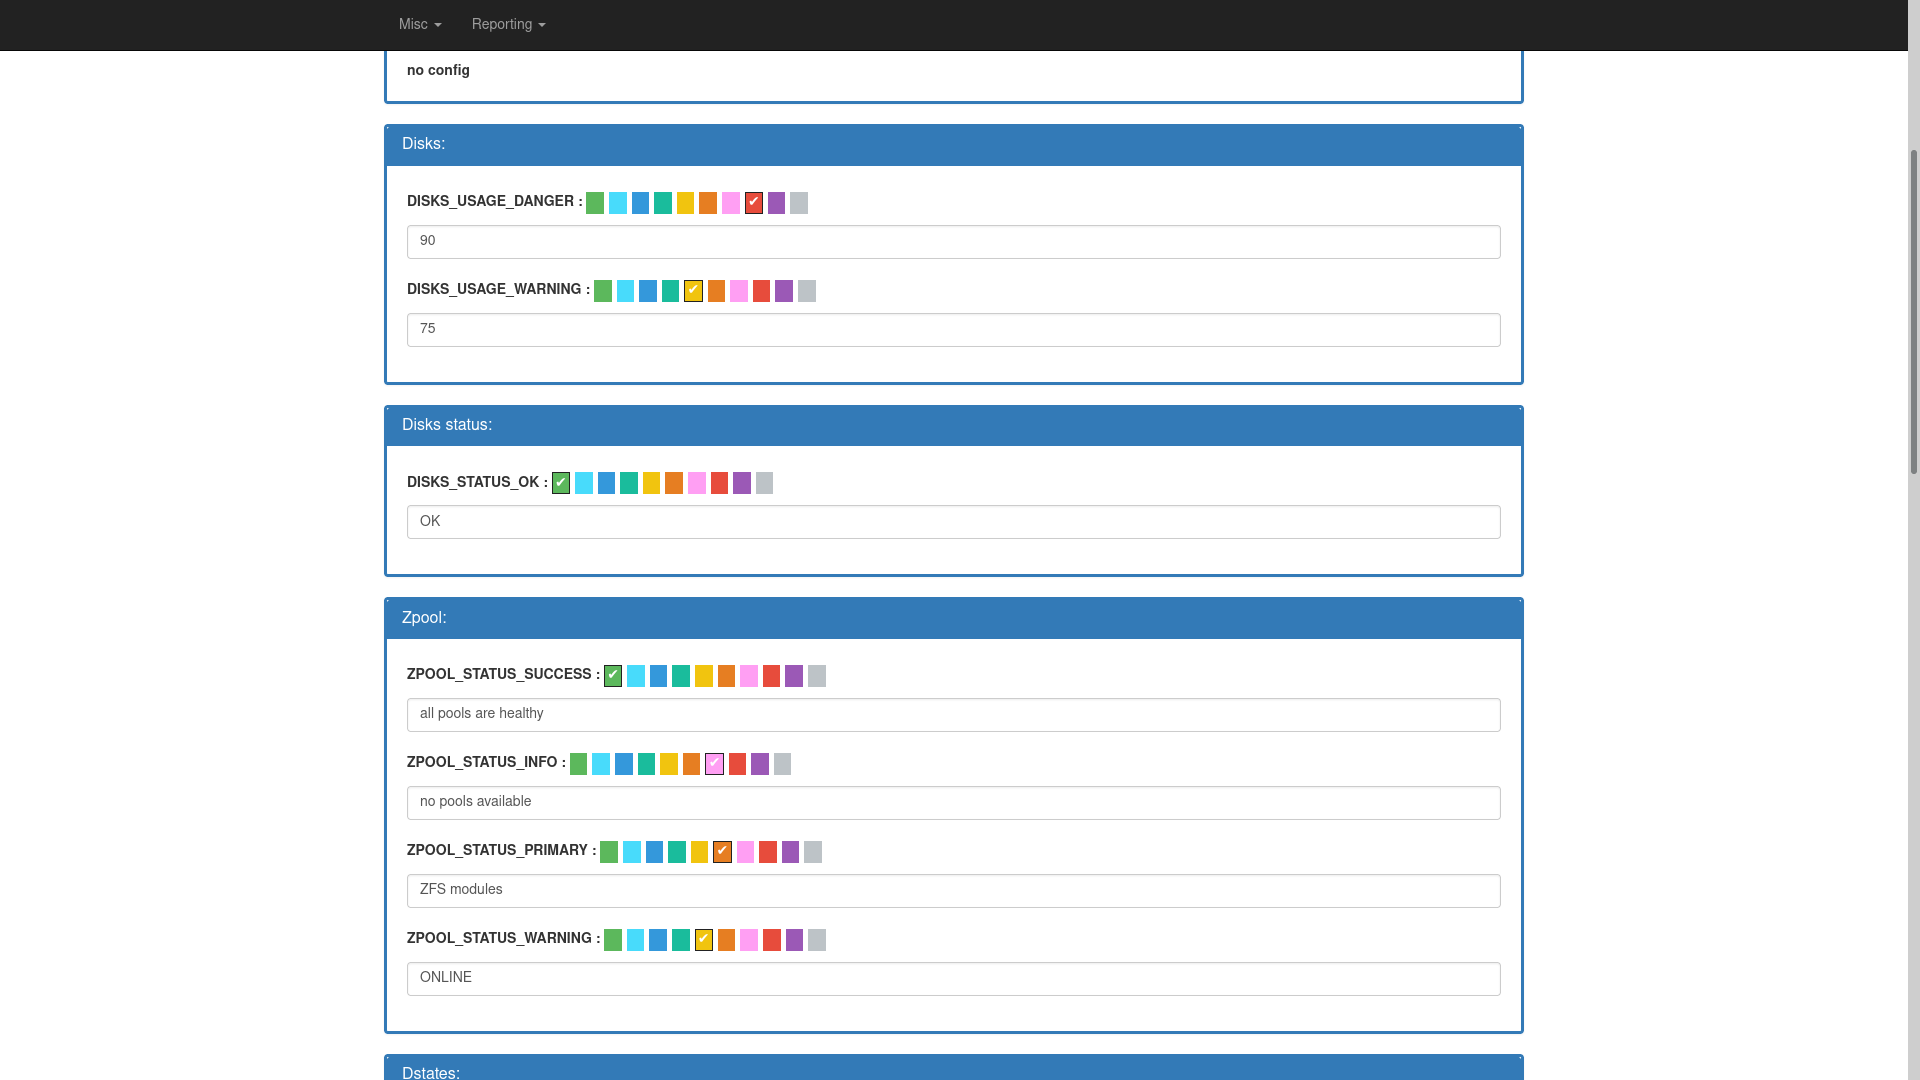1920x1080 pixels.
Task: Select the teal color icon for ZPOOL_STATUS_SUCCESS
Action: coord(680,675)
